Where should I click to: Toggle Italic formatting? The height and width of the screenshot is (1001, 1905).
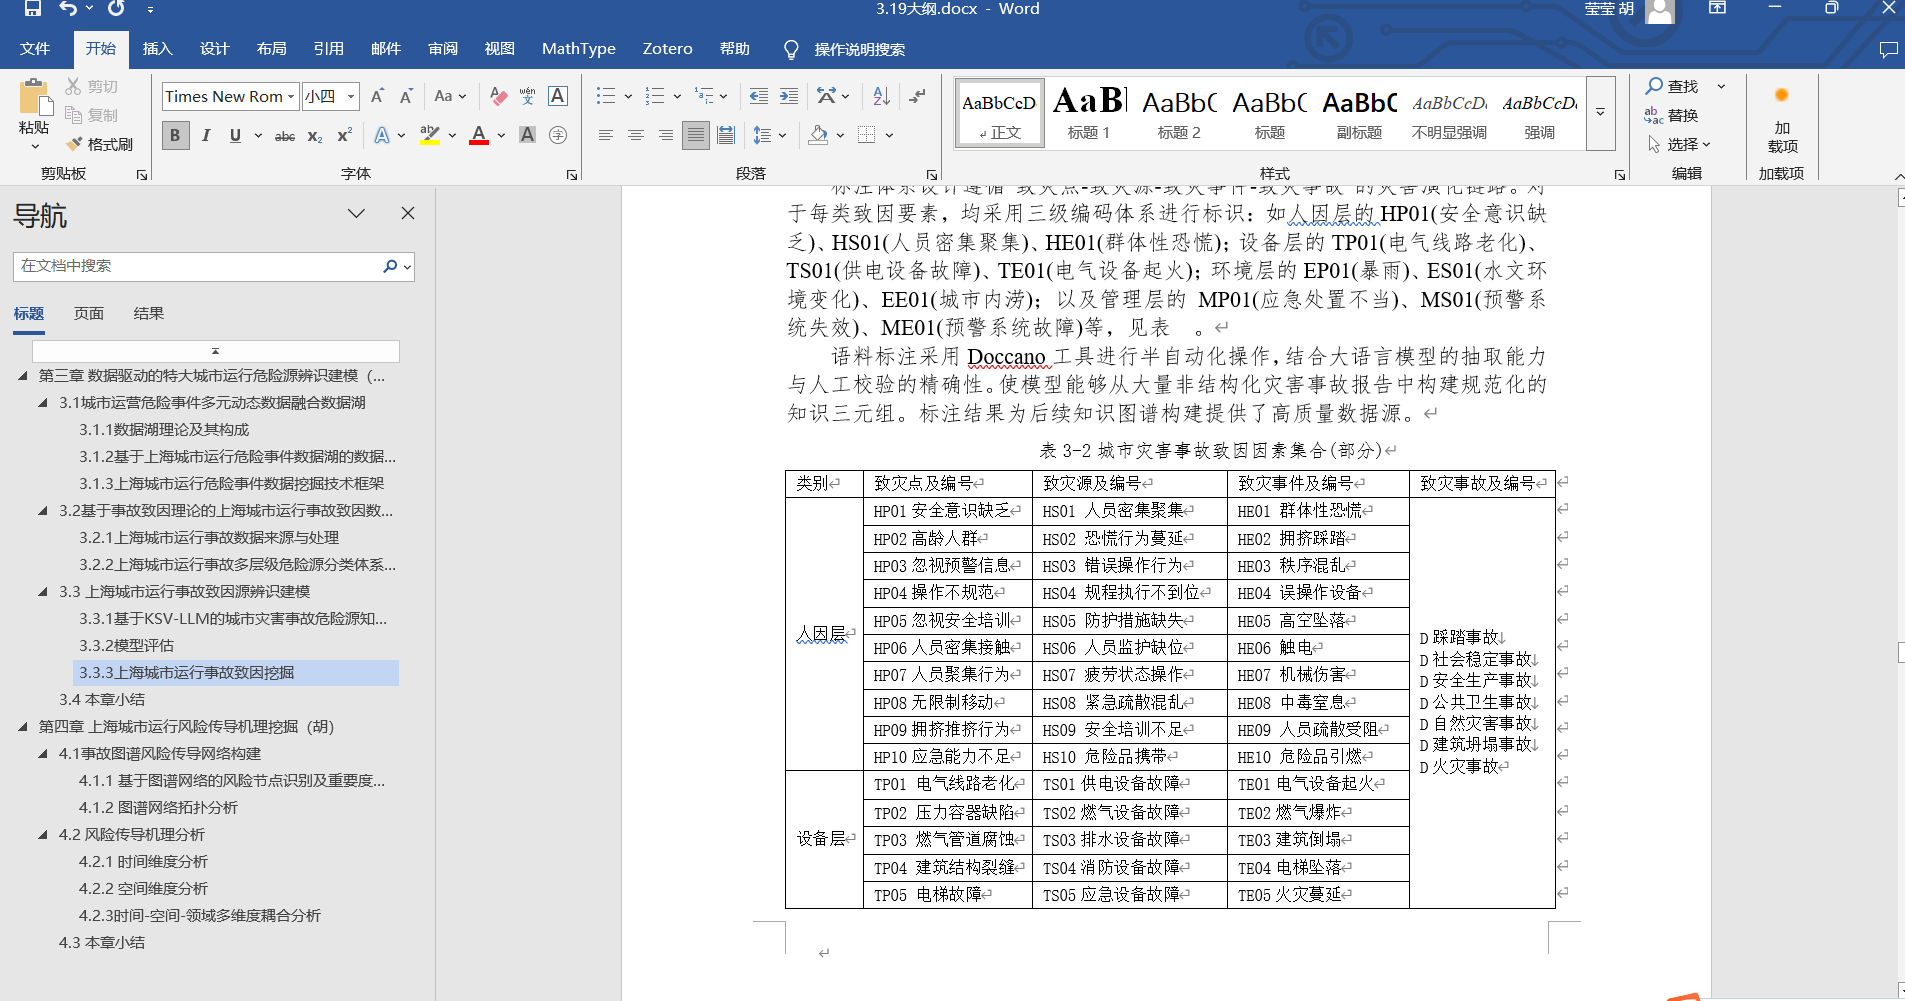(x=205, y=135)
